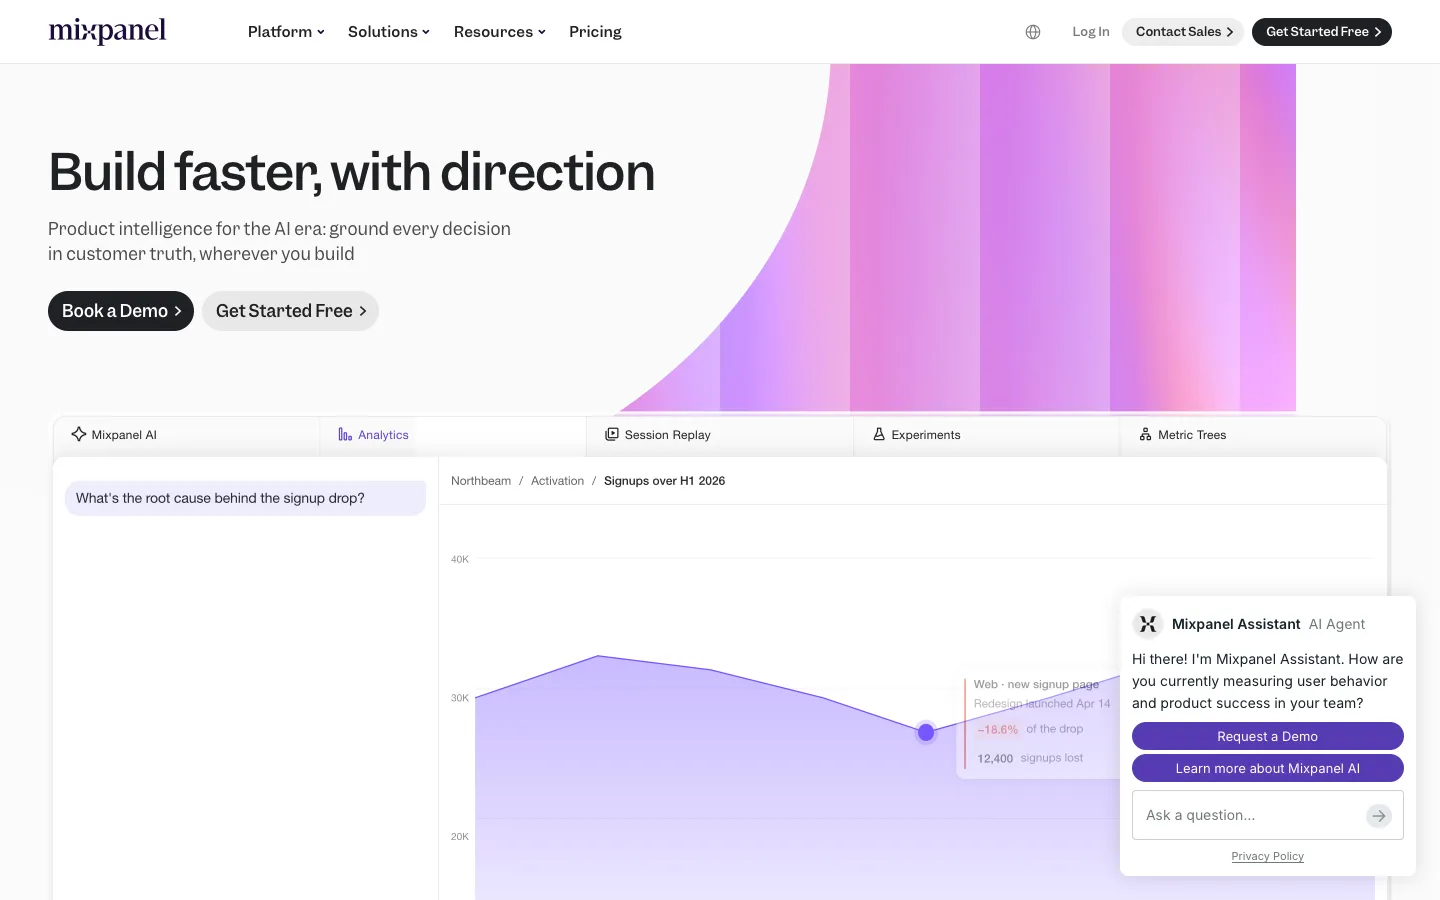Switch to the Mixpanel AI tab
This screenshot has width=1440, height=900.
186,435
